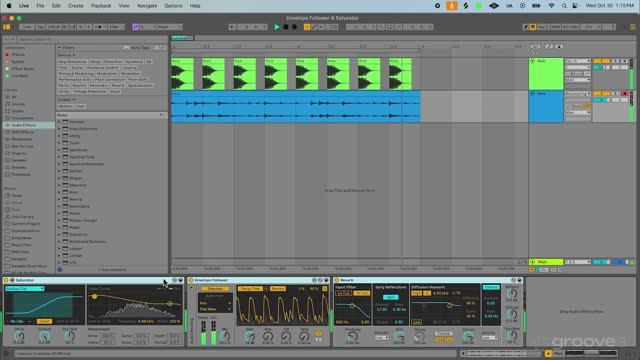
Task: Select the Ableton creator tag
Action: tap(65, 106)
